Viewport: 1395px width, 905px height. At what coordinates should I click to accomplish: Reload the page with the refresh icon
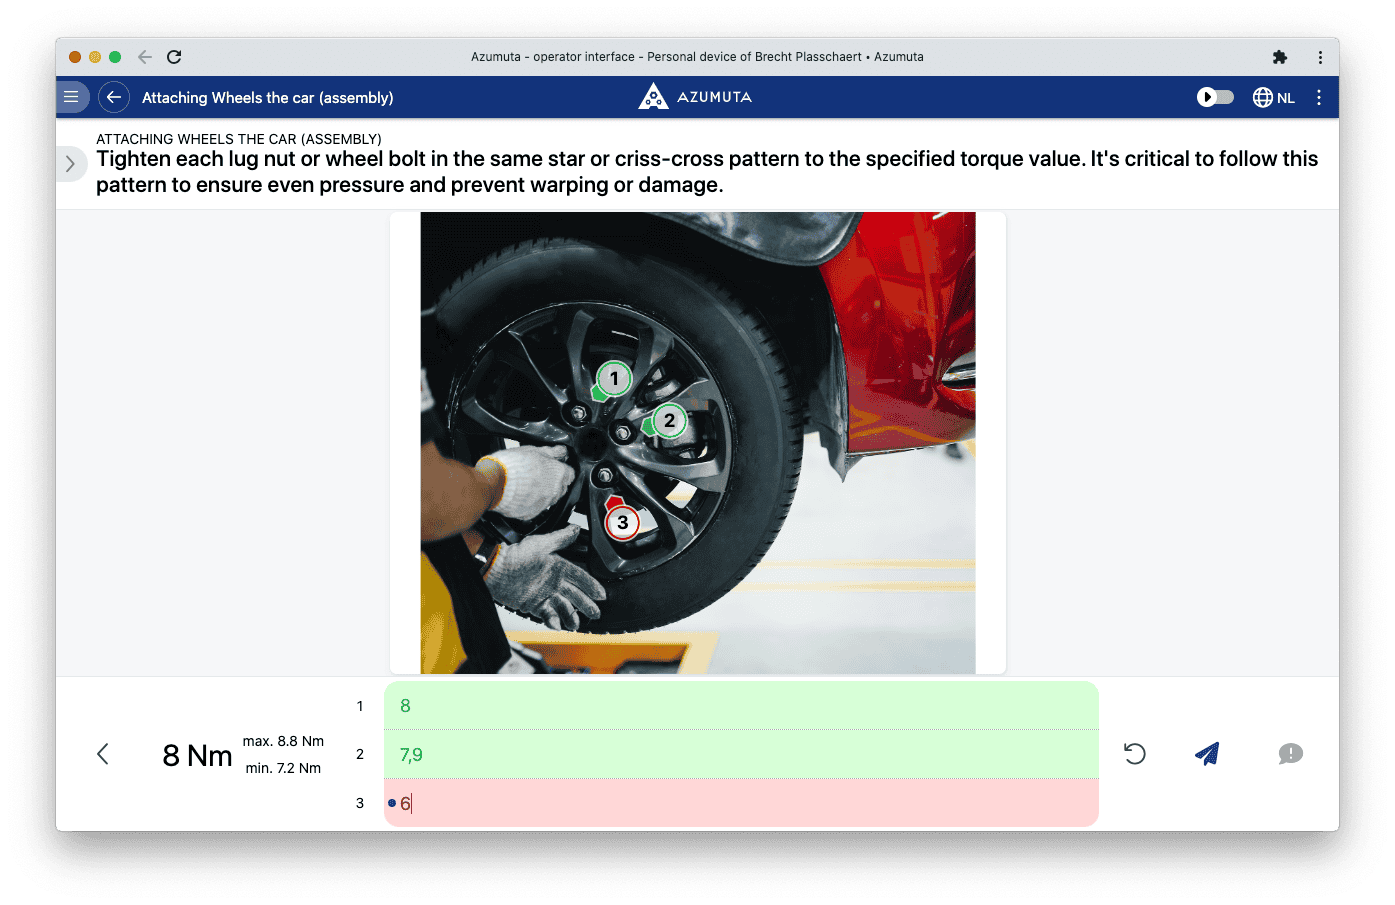pyautogui.click(x=174, y=56)
